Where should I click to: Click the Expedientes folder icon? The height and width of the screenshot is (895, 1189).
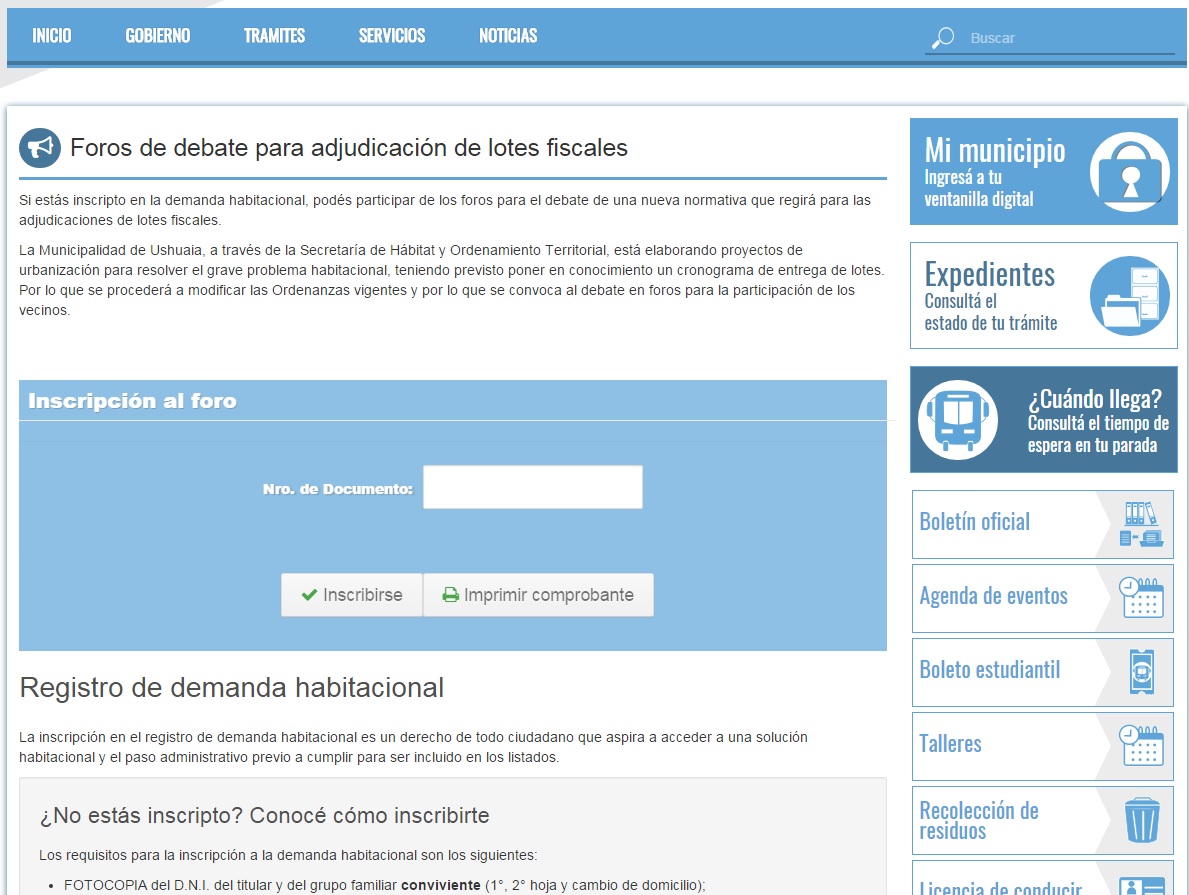pyautogui.click(x=1129, y=295)
